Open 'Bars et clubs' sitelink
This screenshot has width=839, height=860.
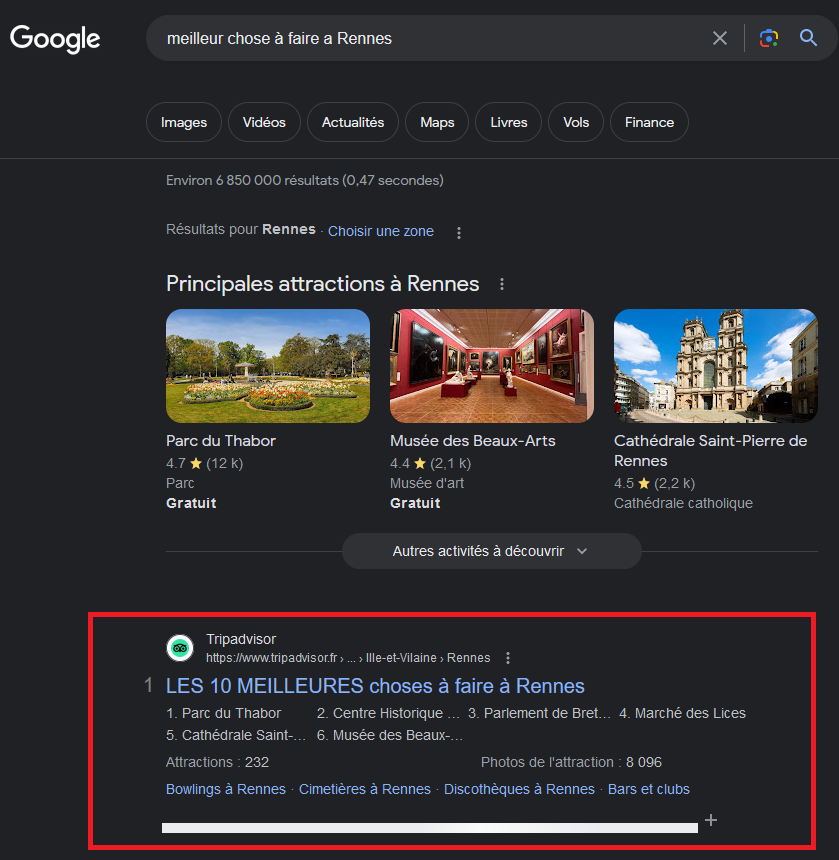[x=649, y=789]
